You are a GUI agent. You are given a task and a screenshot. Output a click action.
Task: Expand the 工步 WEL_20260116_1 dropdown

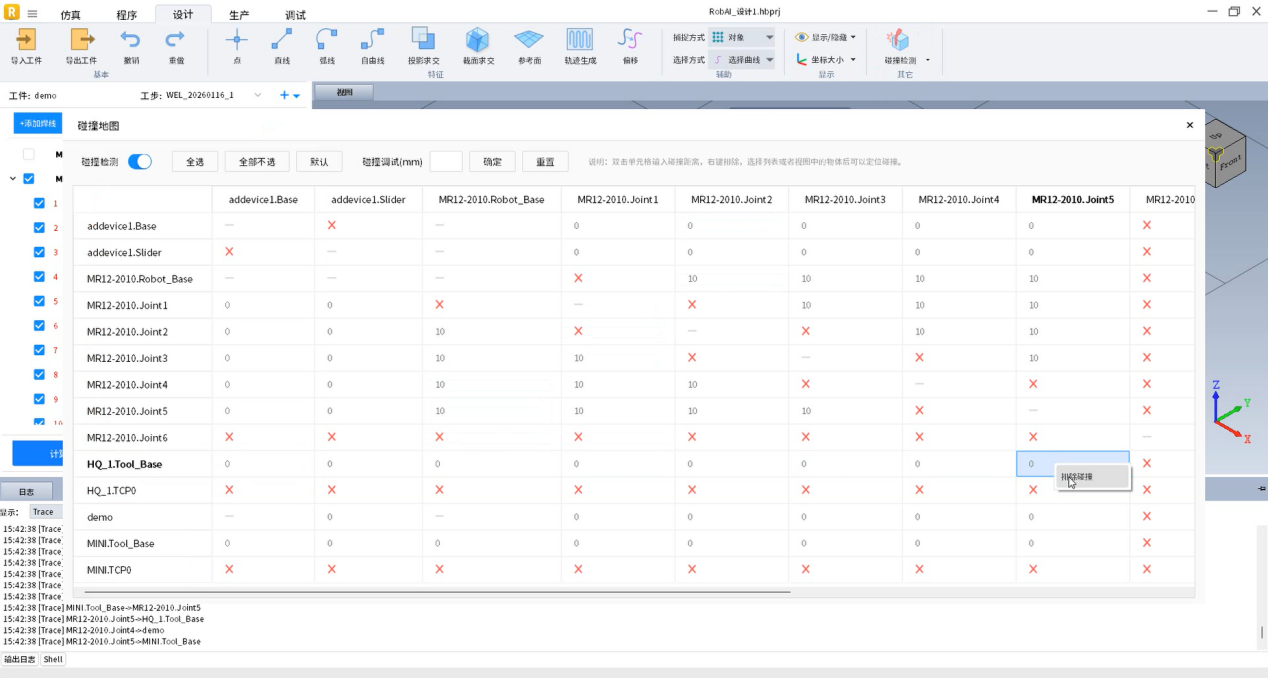257,95
